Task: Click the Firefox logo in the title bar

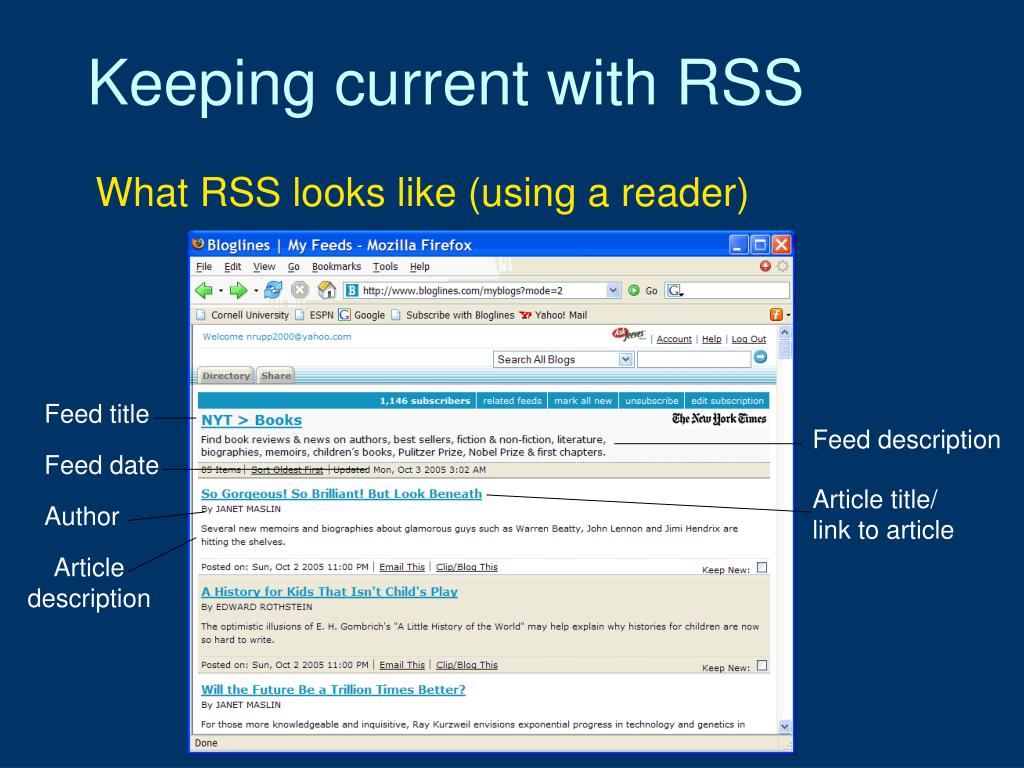Action: (199, 244)
